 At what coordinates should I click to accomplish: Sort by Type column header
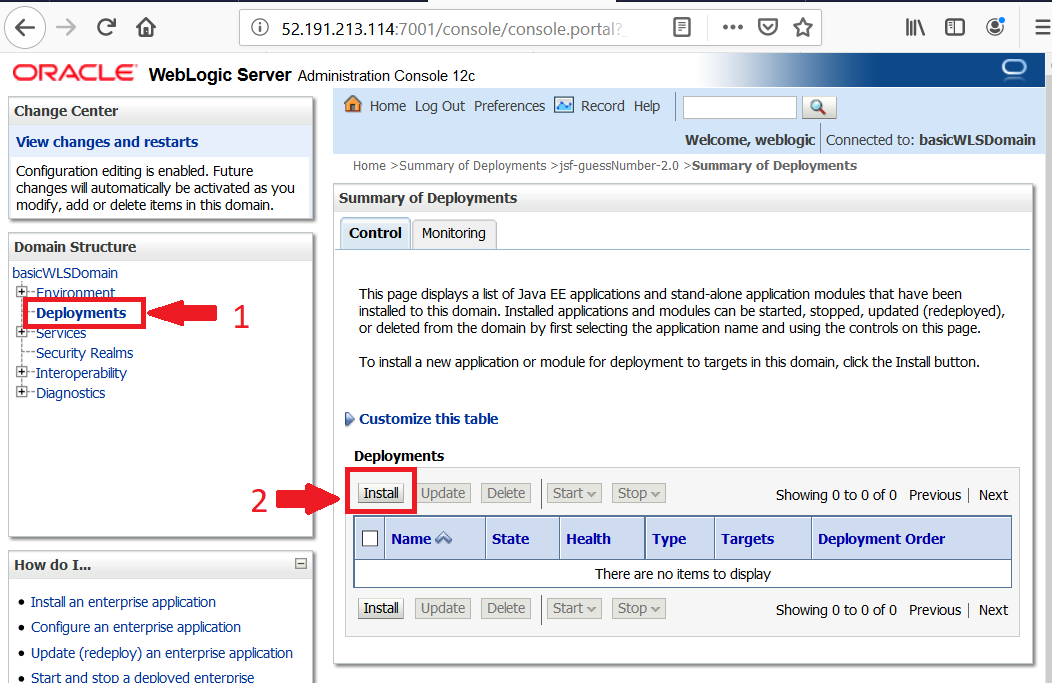click(669, 539)
